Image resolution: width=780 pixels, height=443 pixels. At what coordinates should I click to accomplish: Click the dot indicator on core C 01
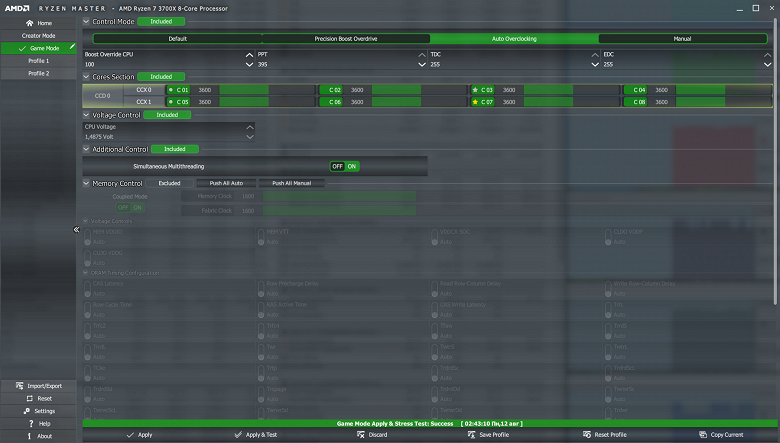(x=171, y=90)
